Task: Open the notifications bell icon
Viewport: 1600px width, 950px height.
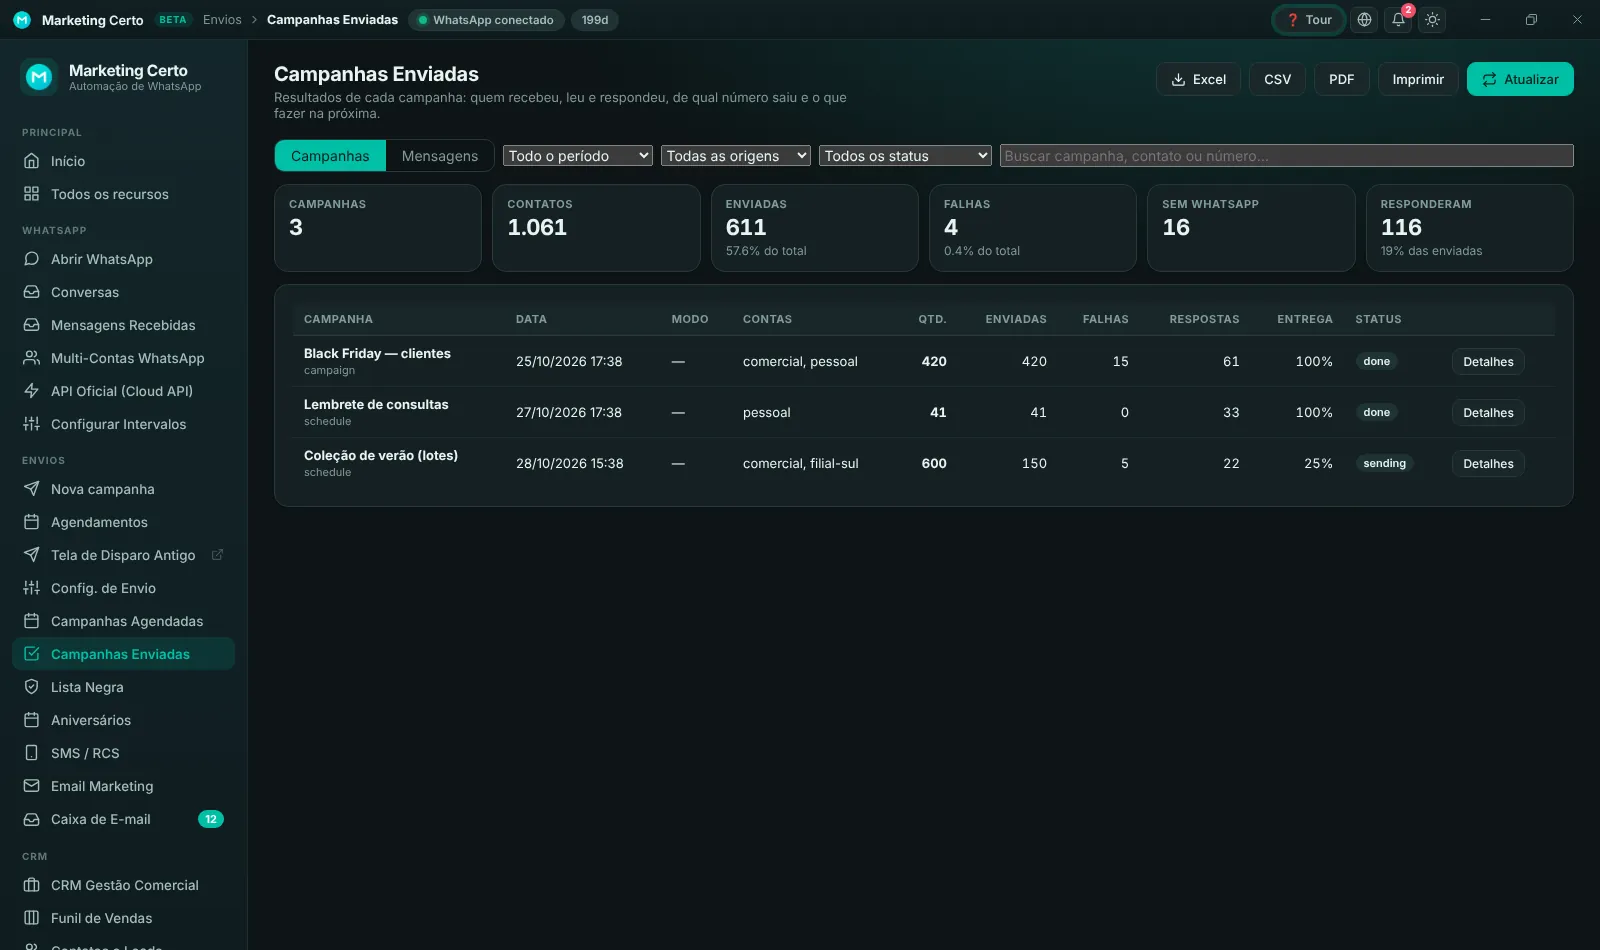Action: pos(1398,20)
